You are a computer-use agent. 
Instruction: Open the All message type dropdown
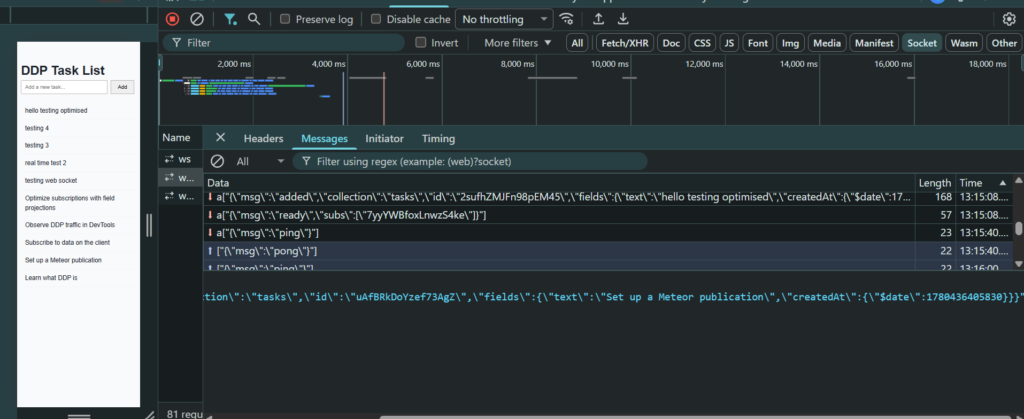coord(261,161)
